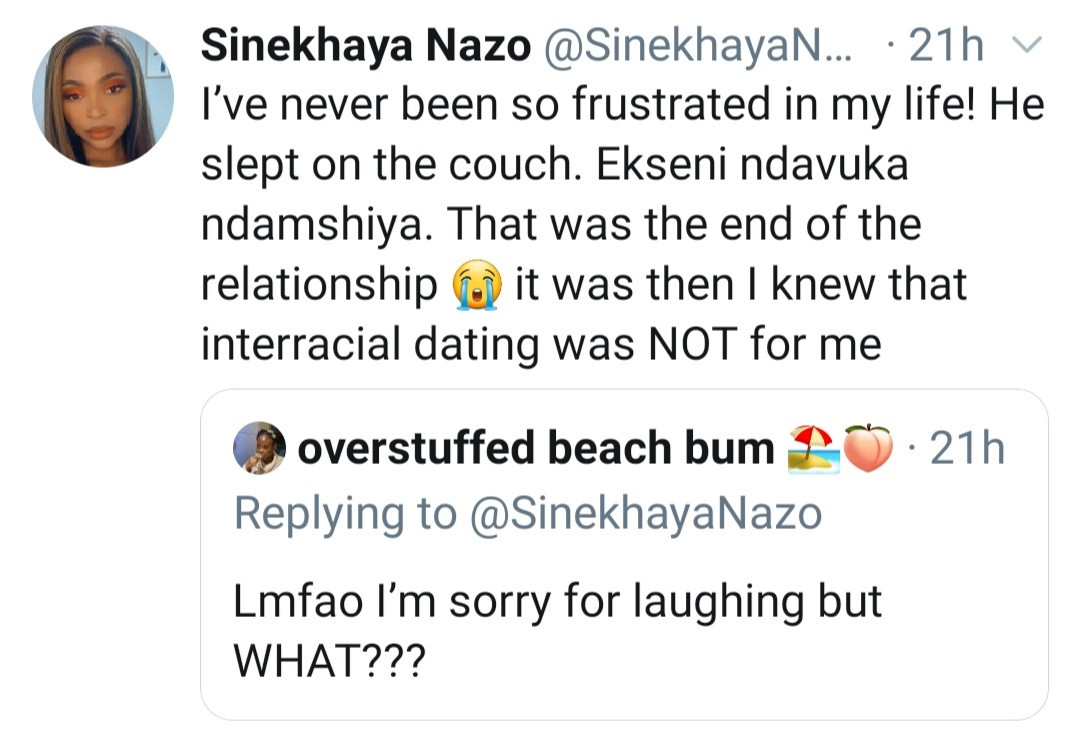This screenshot has height=743, width=1080.
Task: Click the peach emoji beside username
Action: coord(867,450)
